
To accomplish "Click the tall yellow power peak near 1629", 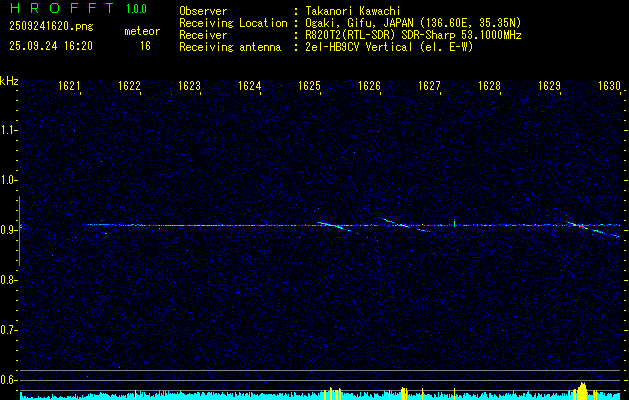I will (582, 389).
